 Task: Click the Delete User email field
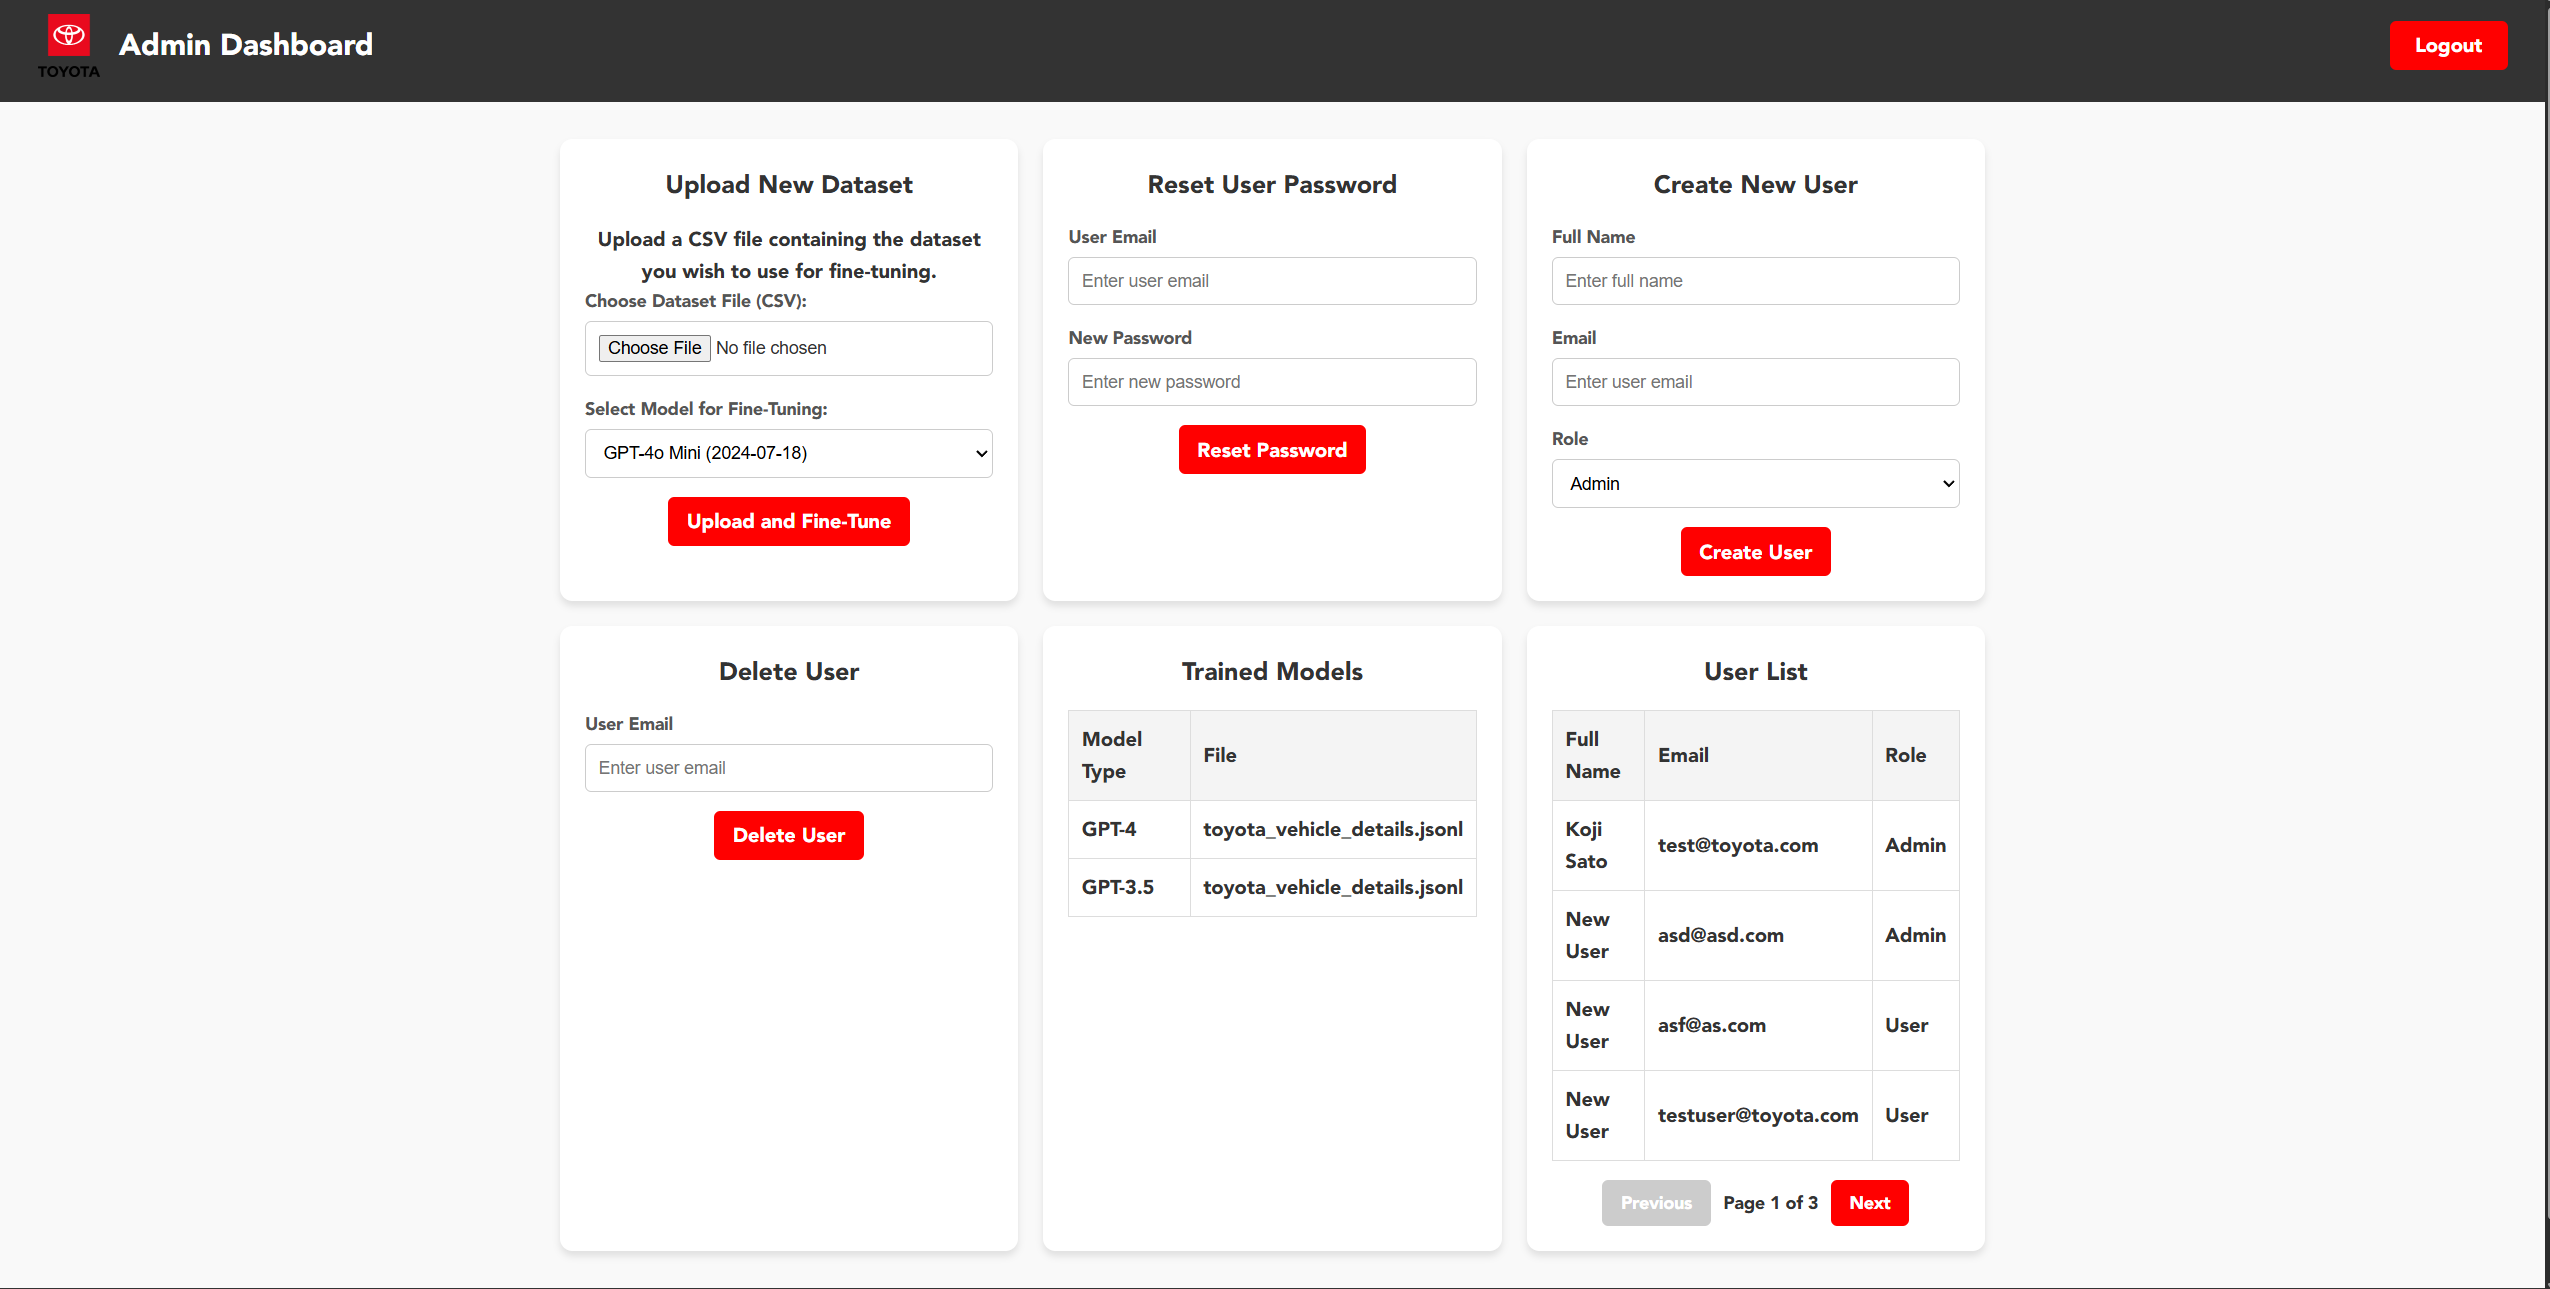click(788, 768)
